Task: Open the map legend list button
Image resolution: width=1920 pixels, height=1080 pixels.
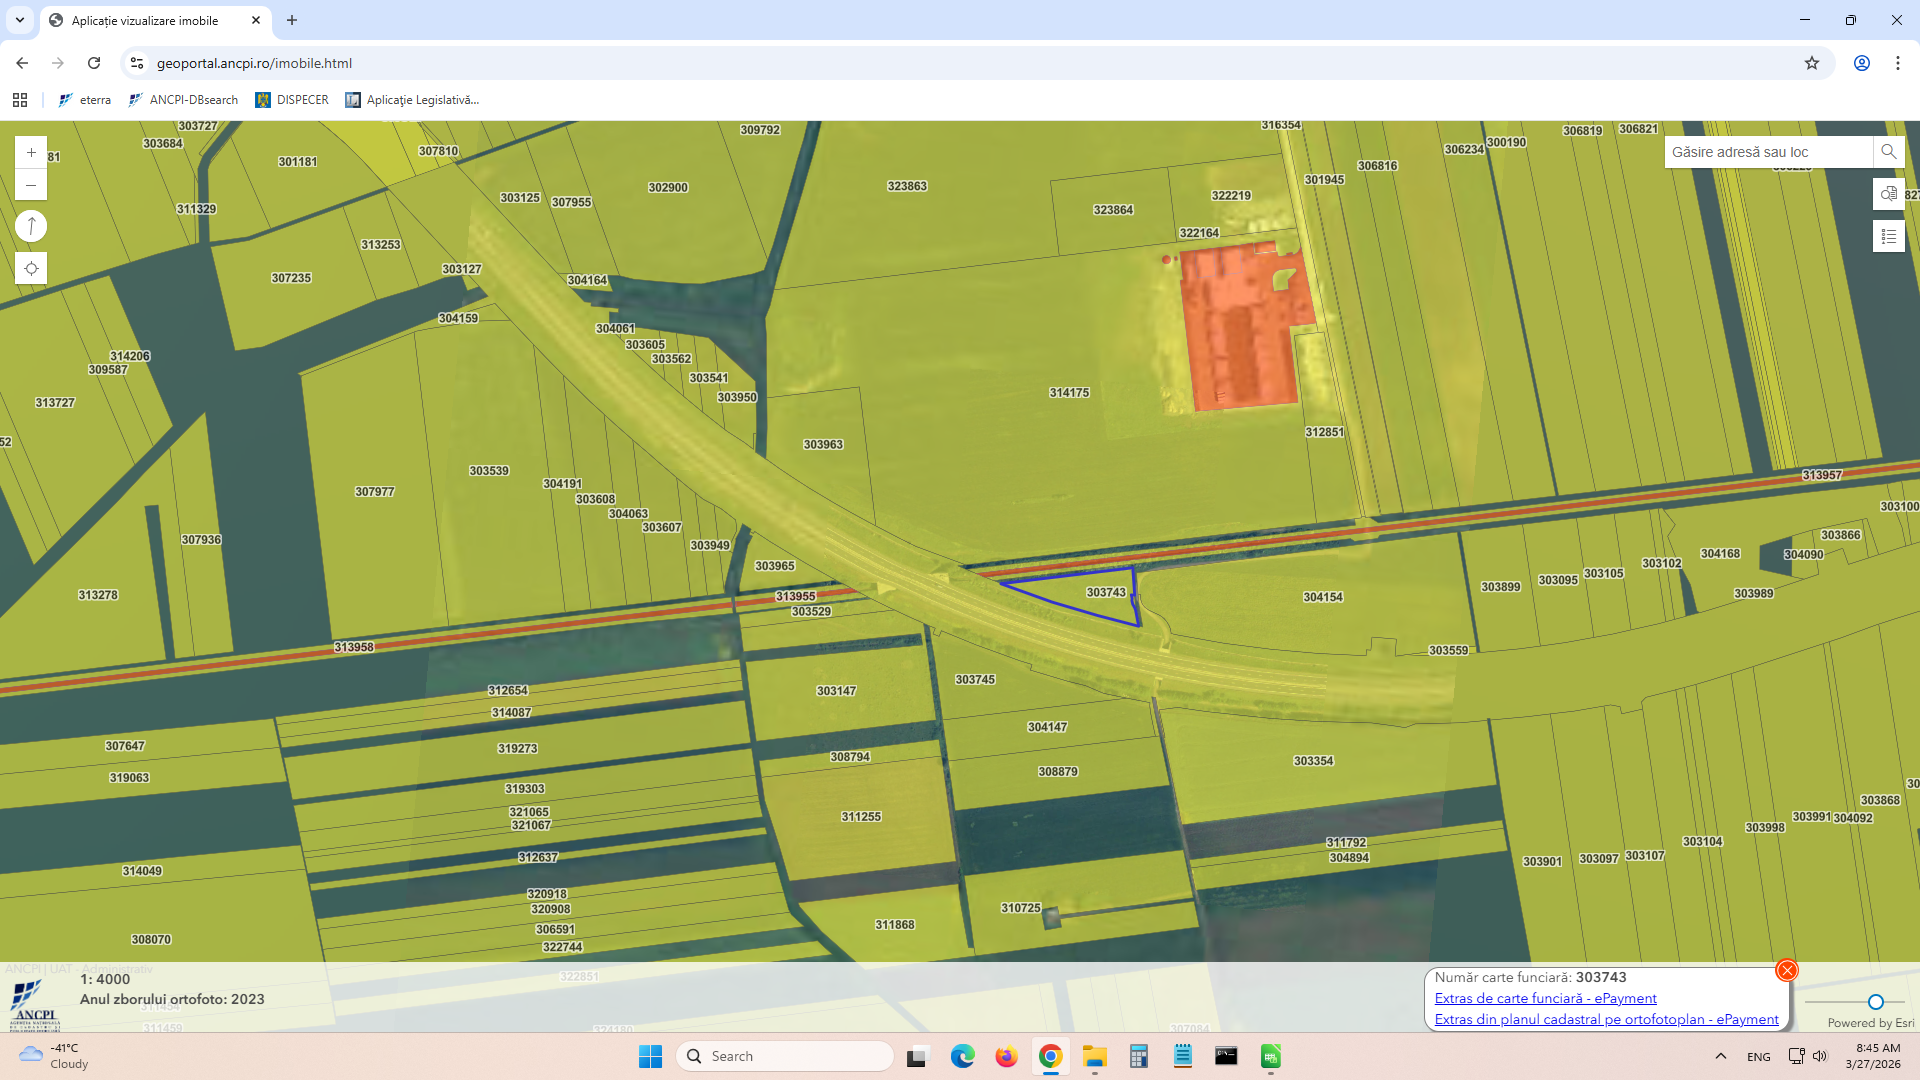Action: (x=1888, y=237)
